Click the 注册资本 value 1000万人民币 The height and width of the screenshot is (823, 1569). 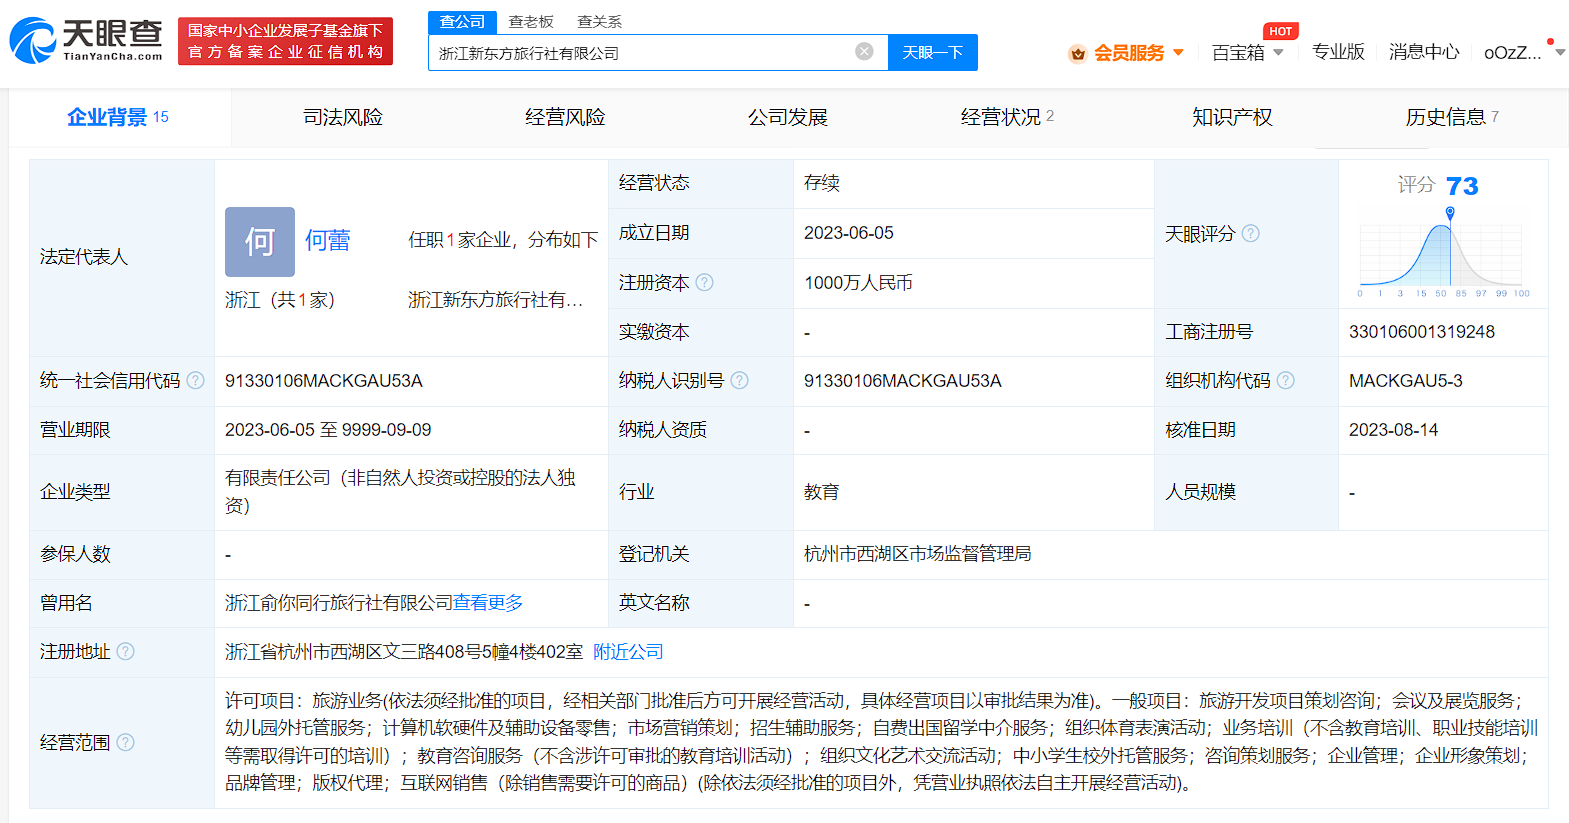[x=858, y=282]
